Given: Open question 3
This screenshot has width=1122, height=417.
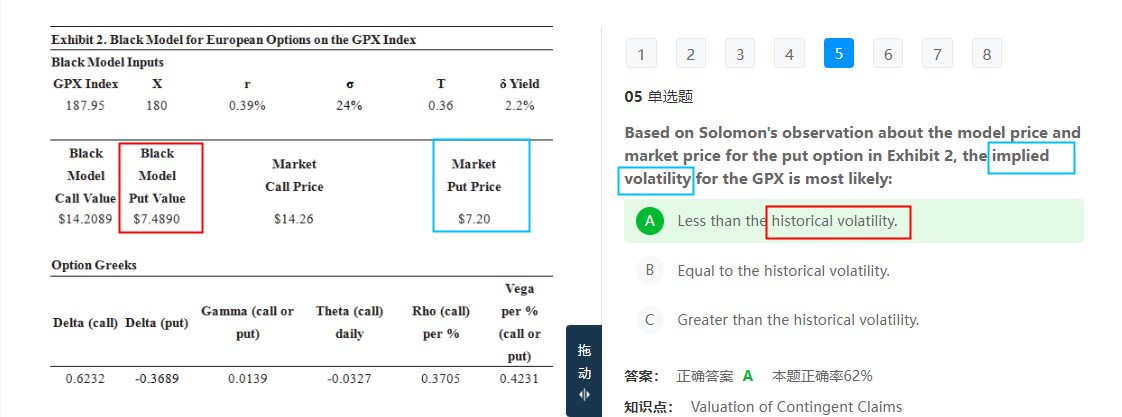Looking at the screenshot, I should 740,54.
